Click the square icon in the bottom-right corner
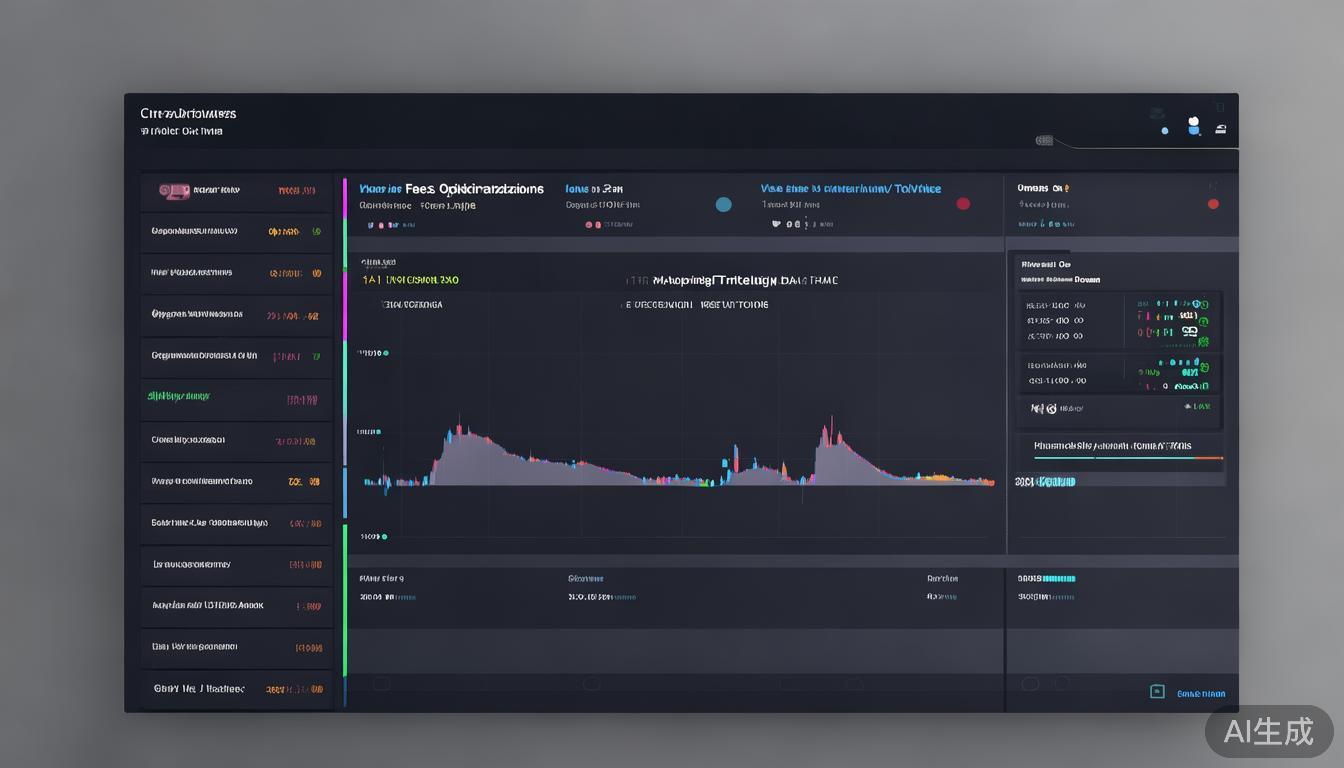 tap(1157, 691)
